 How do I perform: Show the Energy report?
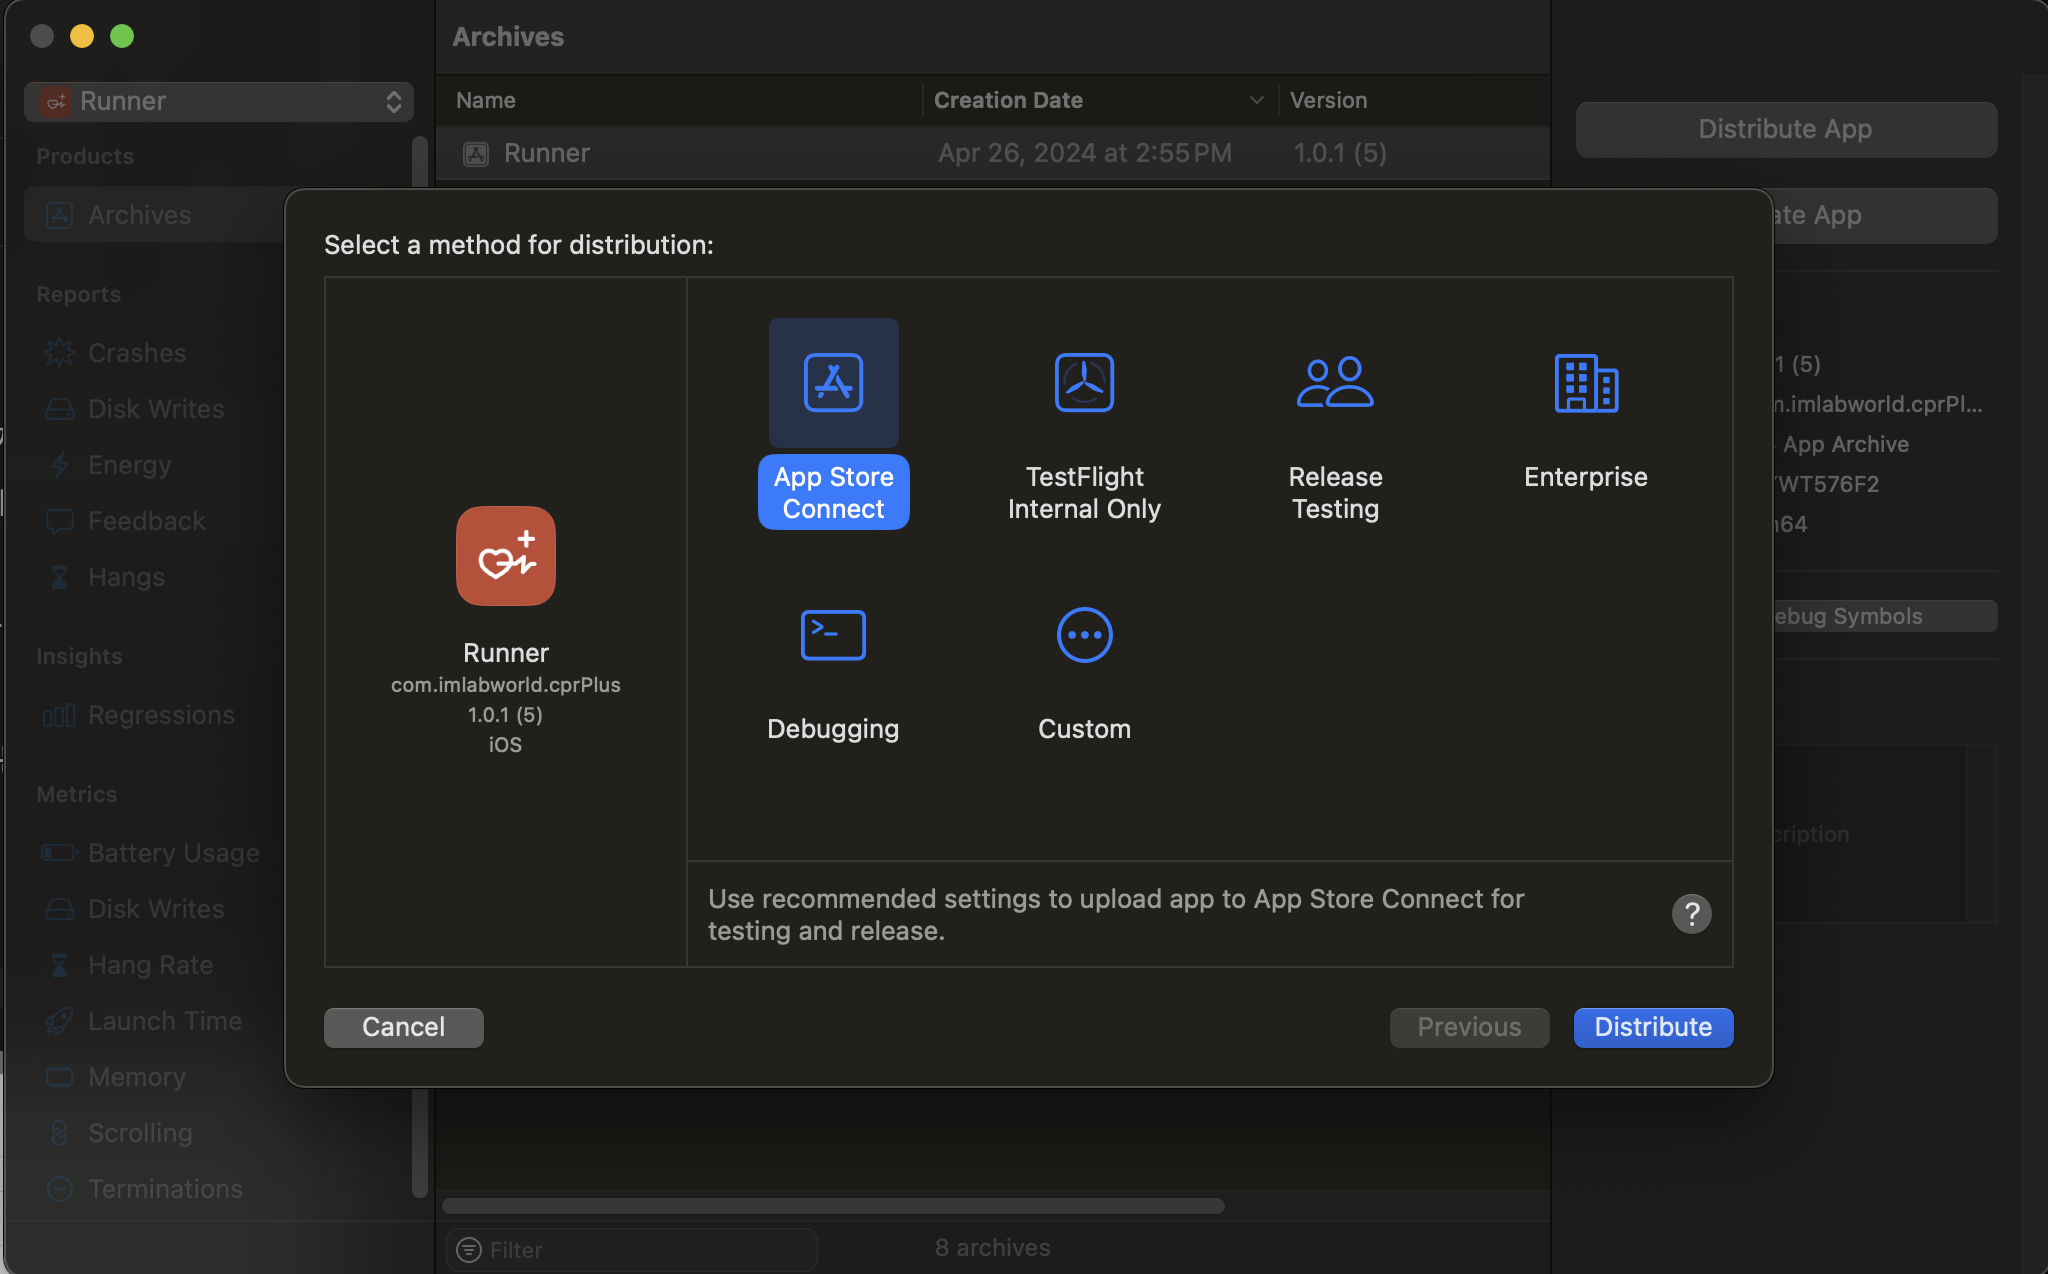(x=130, y=465)
